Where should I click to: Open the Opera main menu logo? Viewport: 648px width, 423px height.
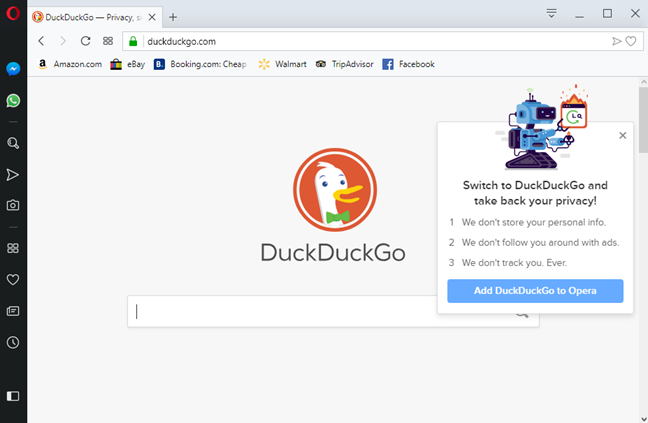point(13,13)
